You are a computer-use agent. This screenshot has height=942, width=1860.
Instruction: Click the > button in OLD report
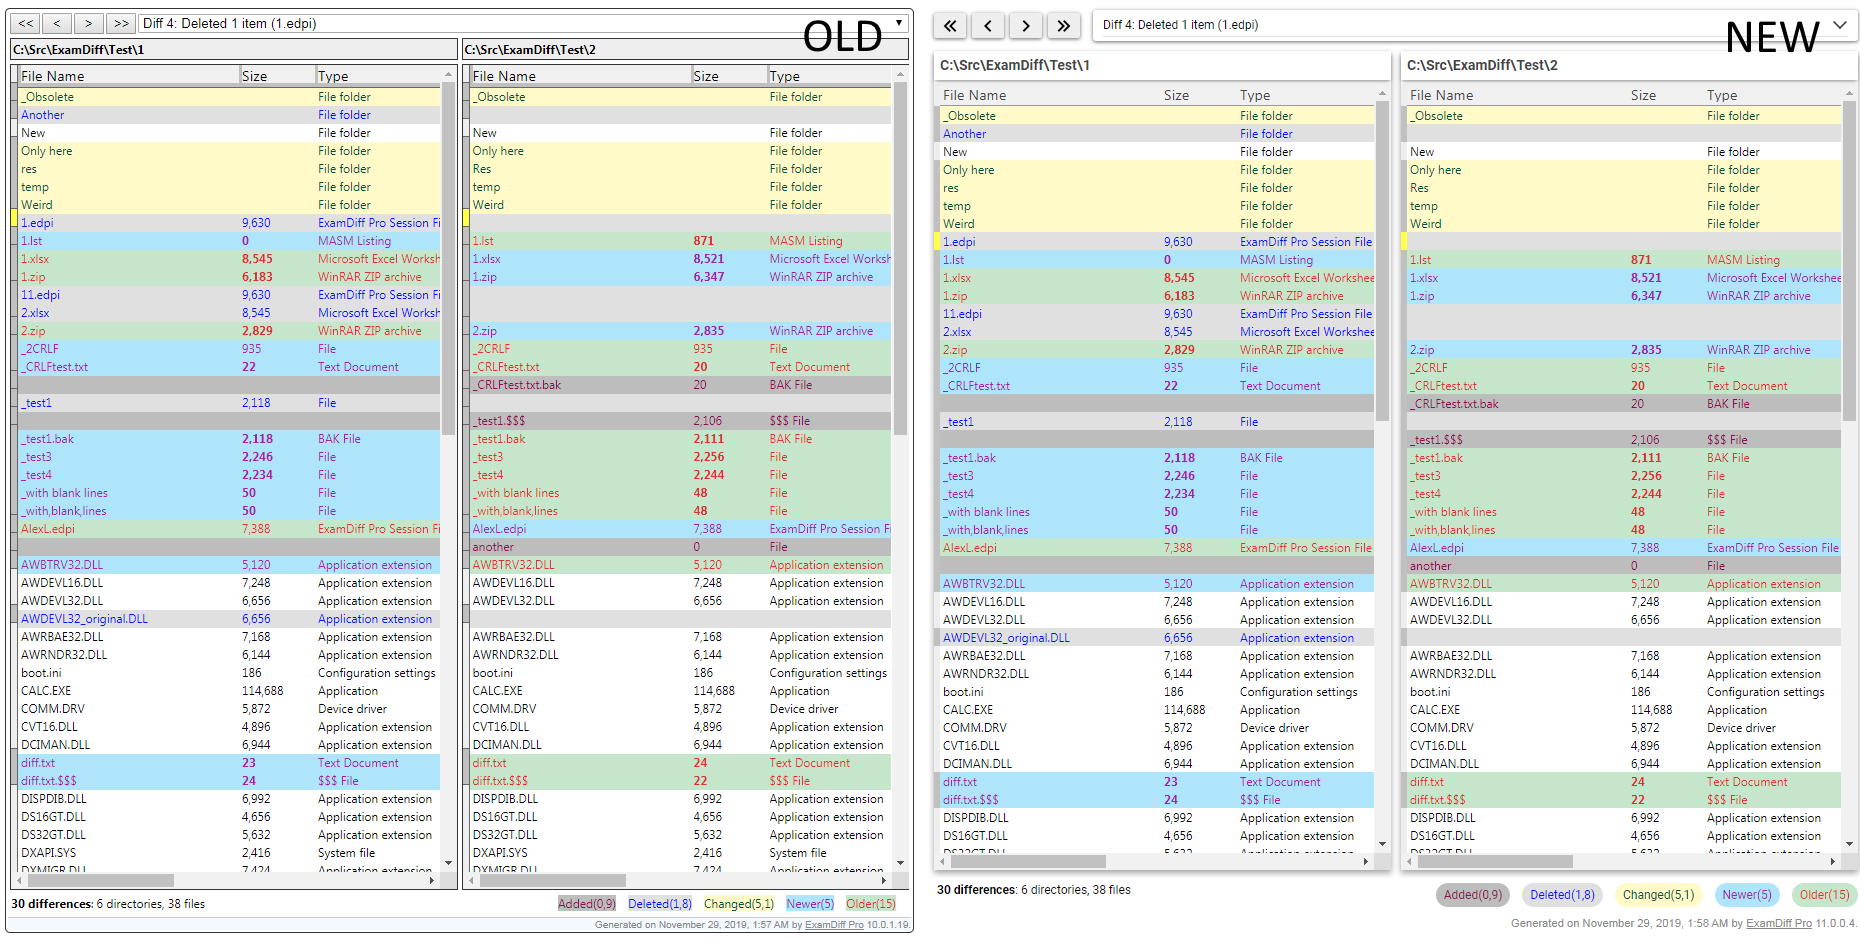(89, 23)
